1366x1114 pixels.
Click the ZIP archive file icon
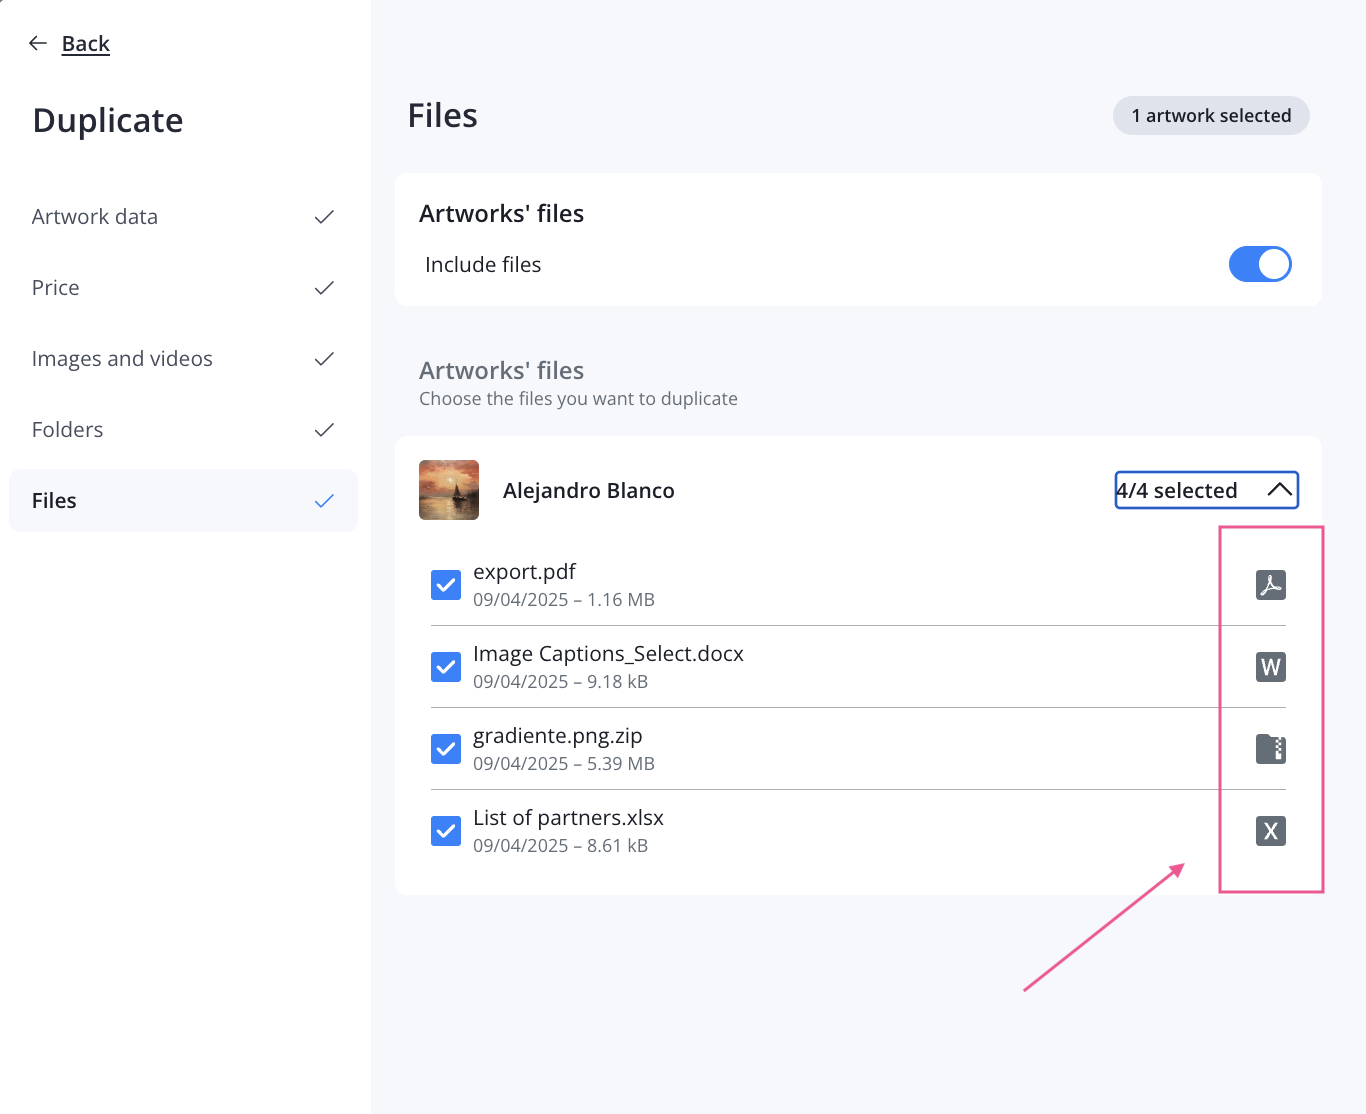1270,749
